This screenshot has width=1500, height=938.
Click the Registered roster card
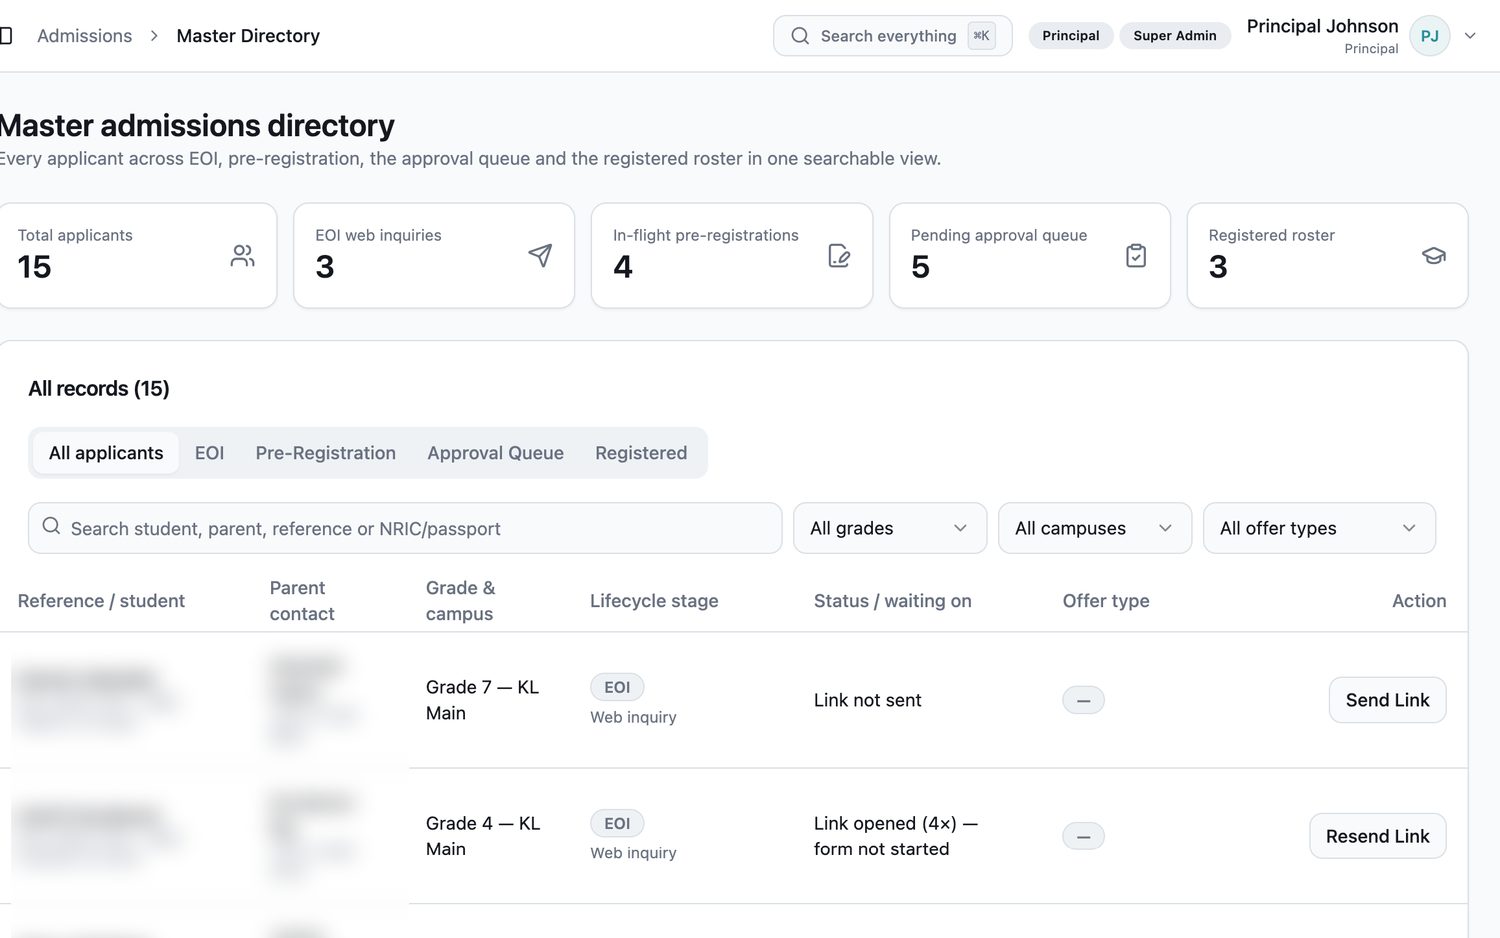[x=1327, y=256]
